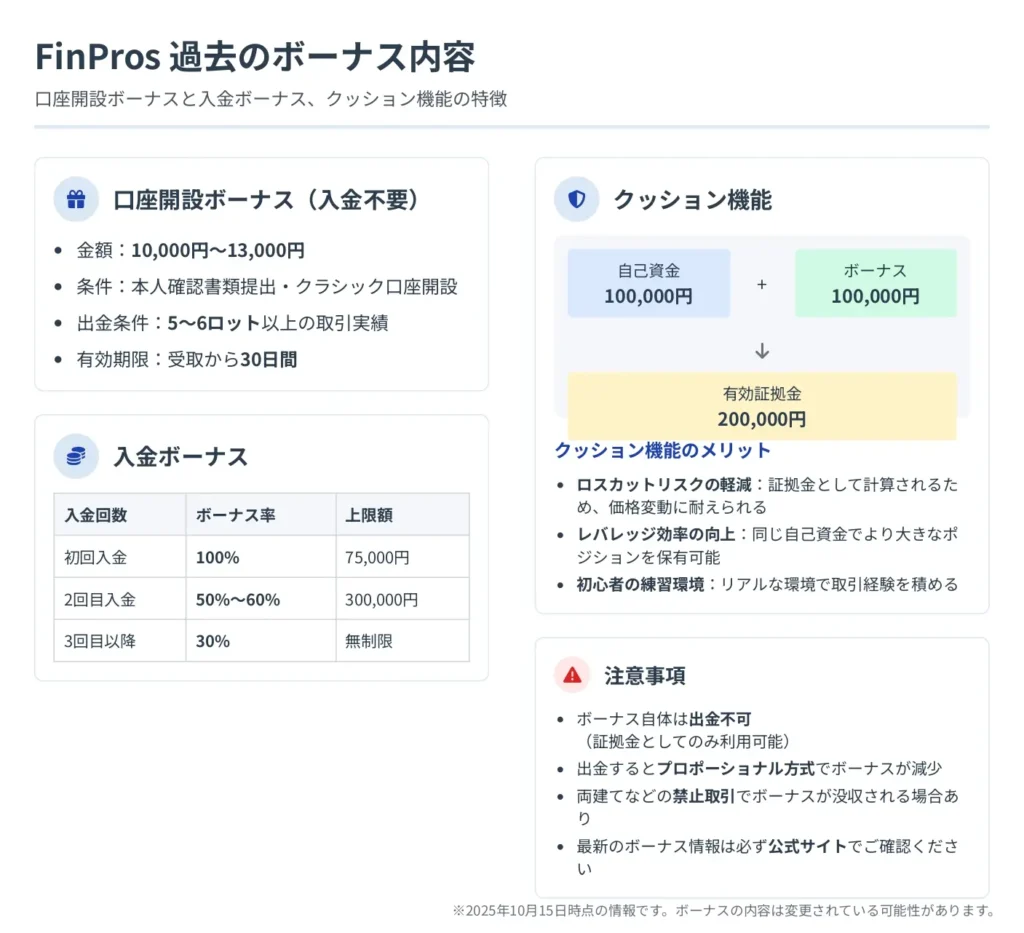Click the gift icon beside 口座開設ボーナス

click(76, 199)
